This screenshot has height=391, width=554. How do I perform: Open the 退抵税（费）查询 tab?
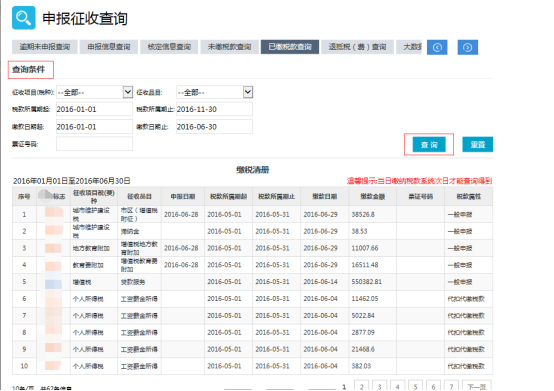[357, 47]
